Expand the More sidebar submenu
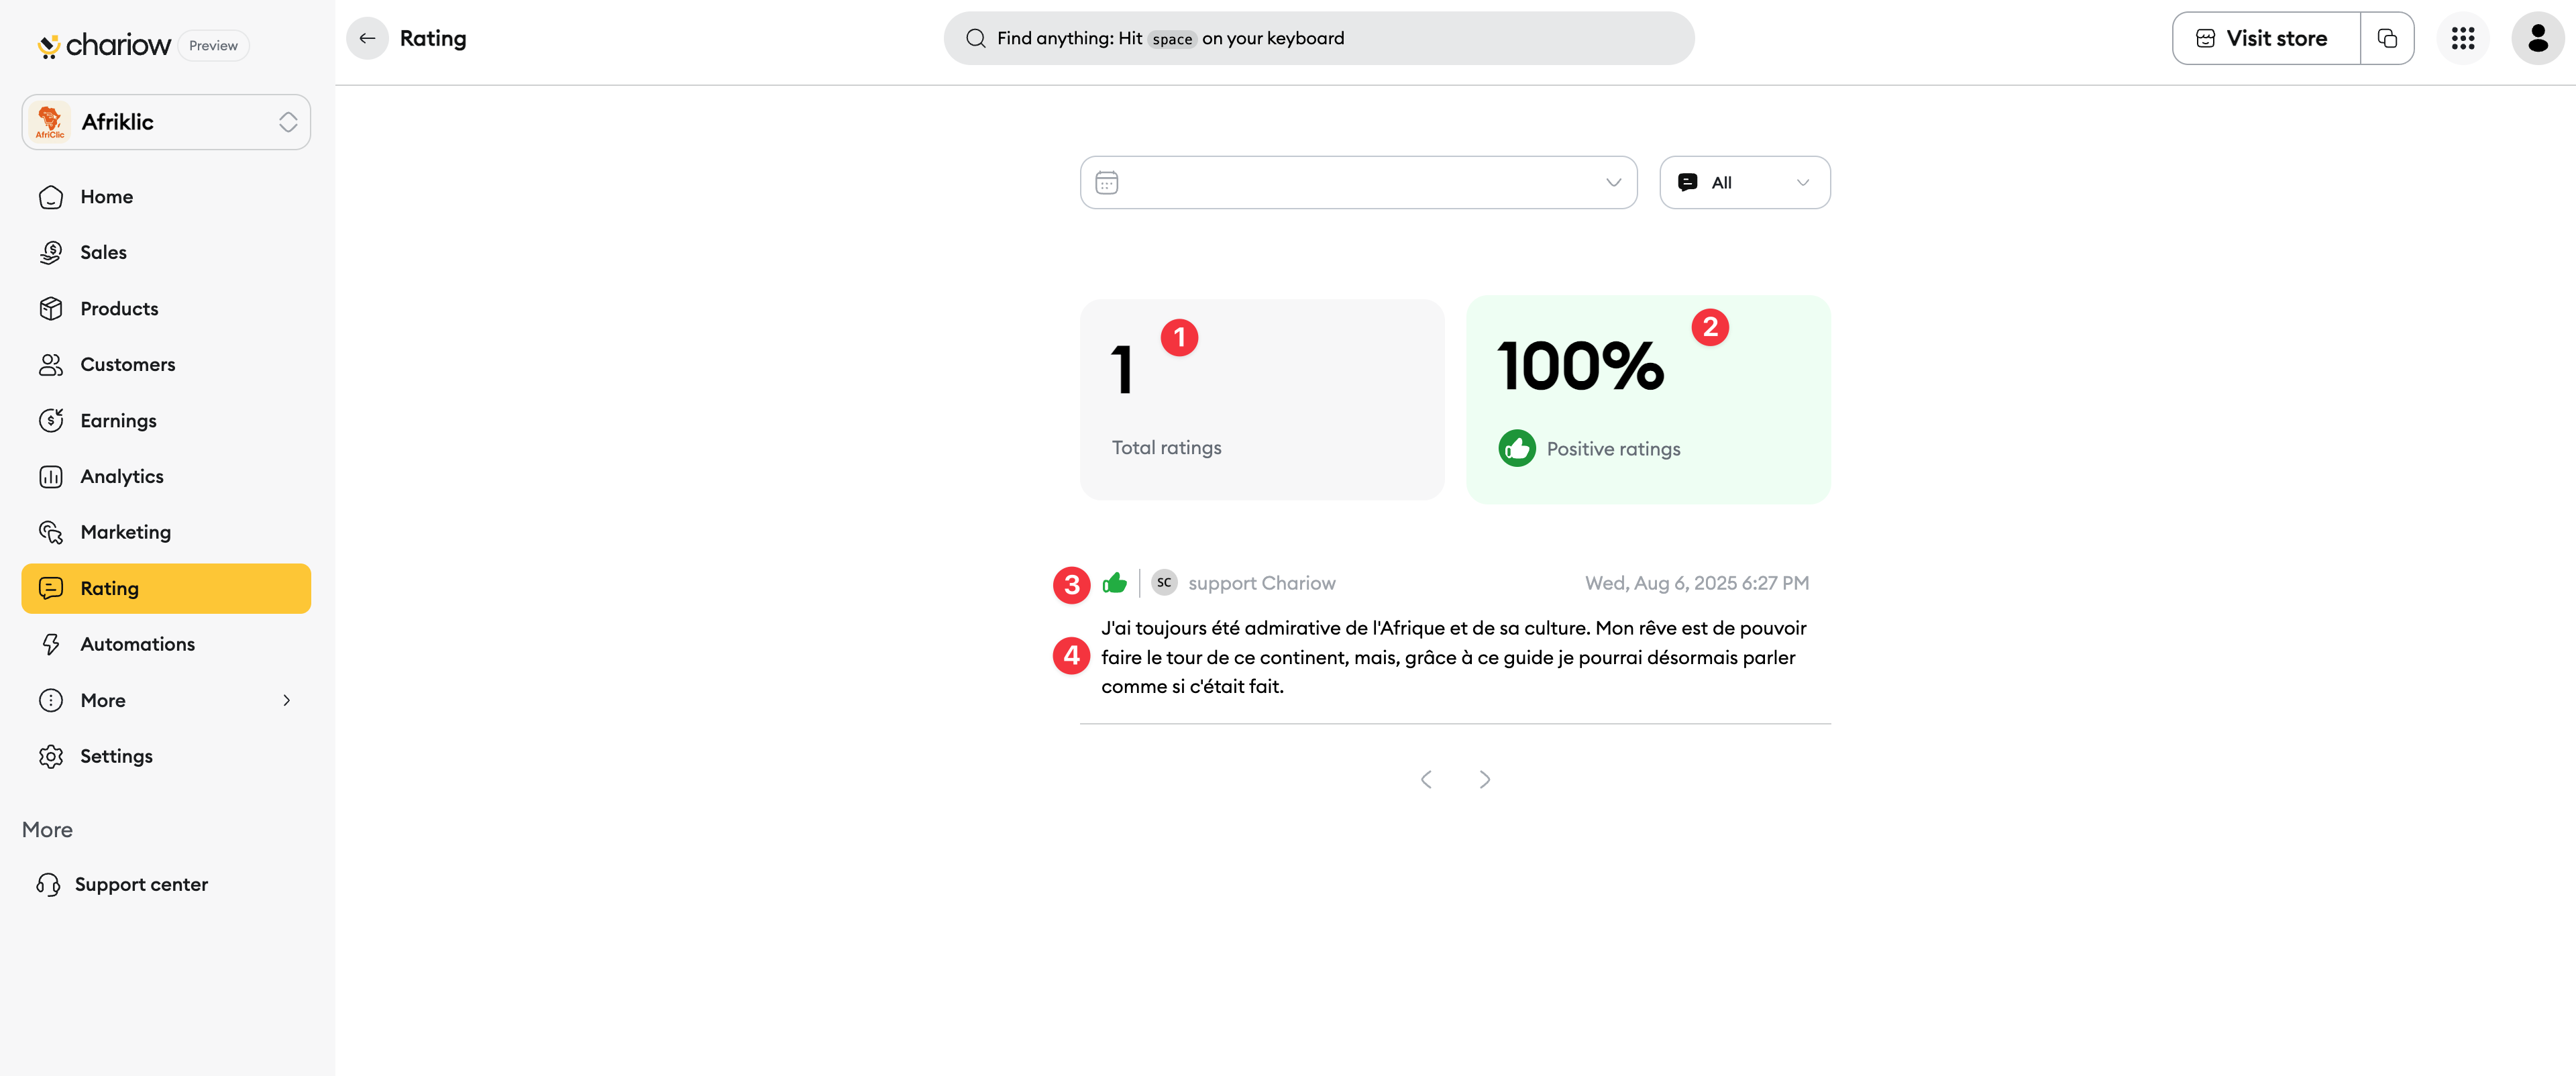Image resolution: width=2576 pixels, height=1076 pixels. [166, 700]
